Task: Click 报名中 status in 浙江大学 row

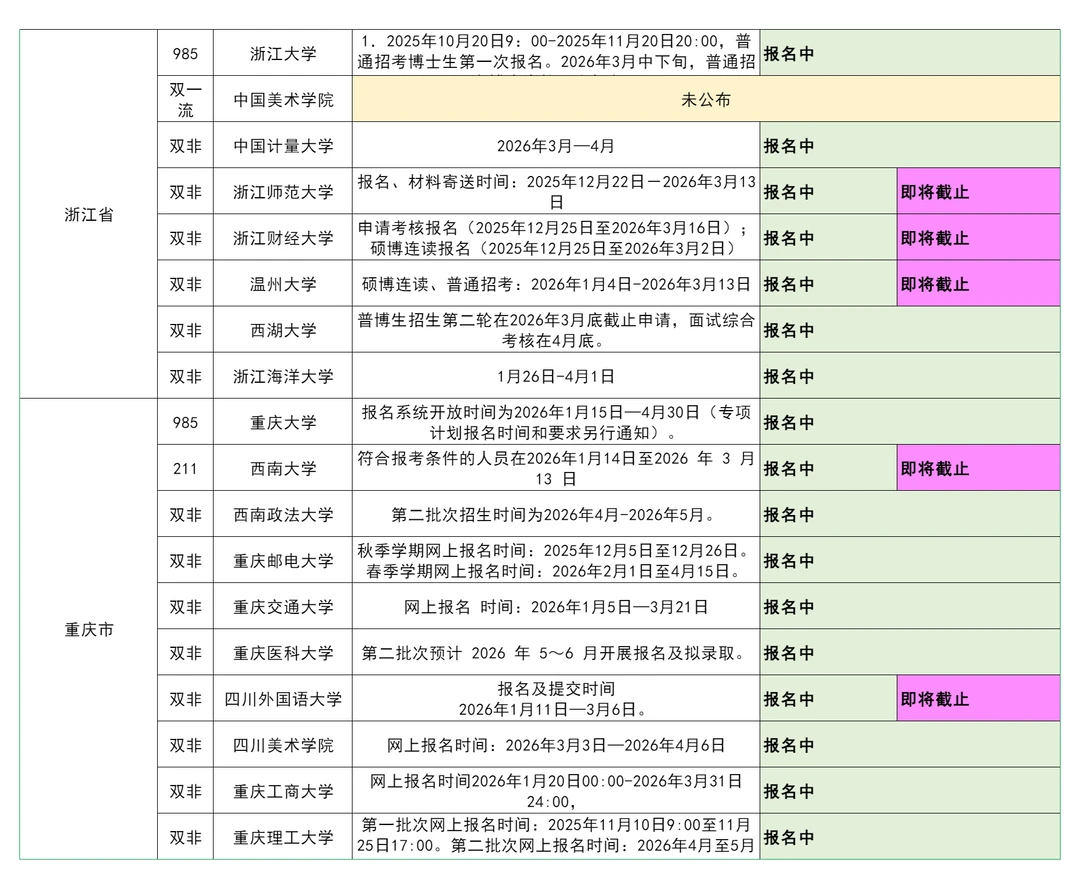Action: coord(910,53)
